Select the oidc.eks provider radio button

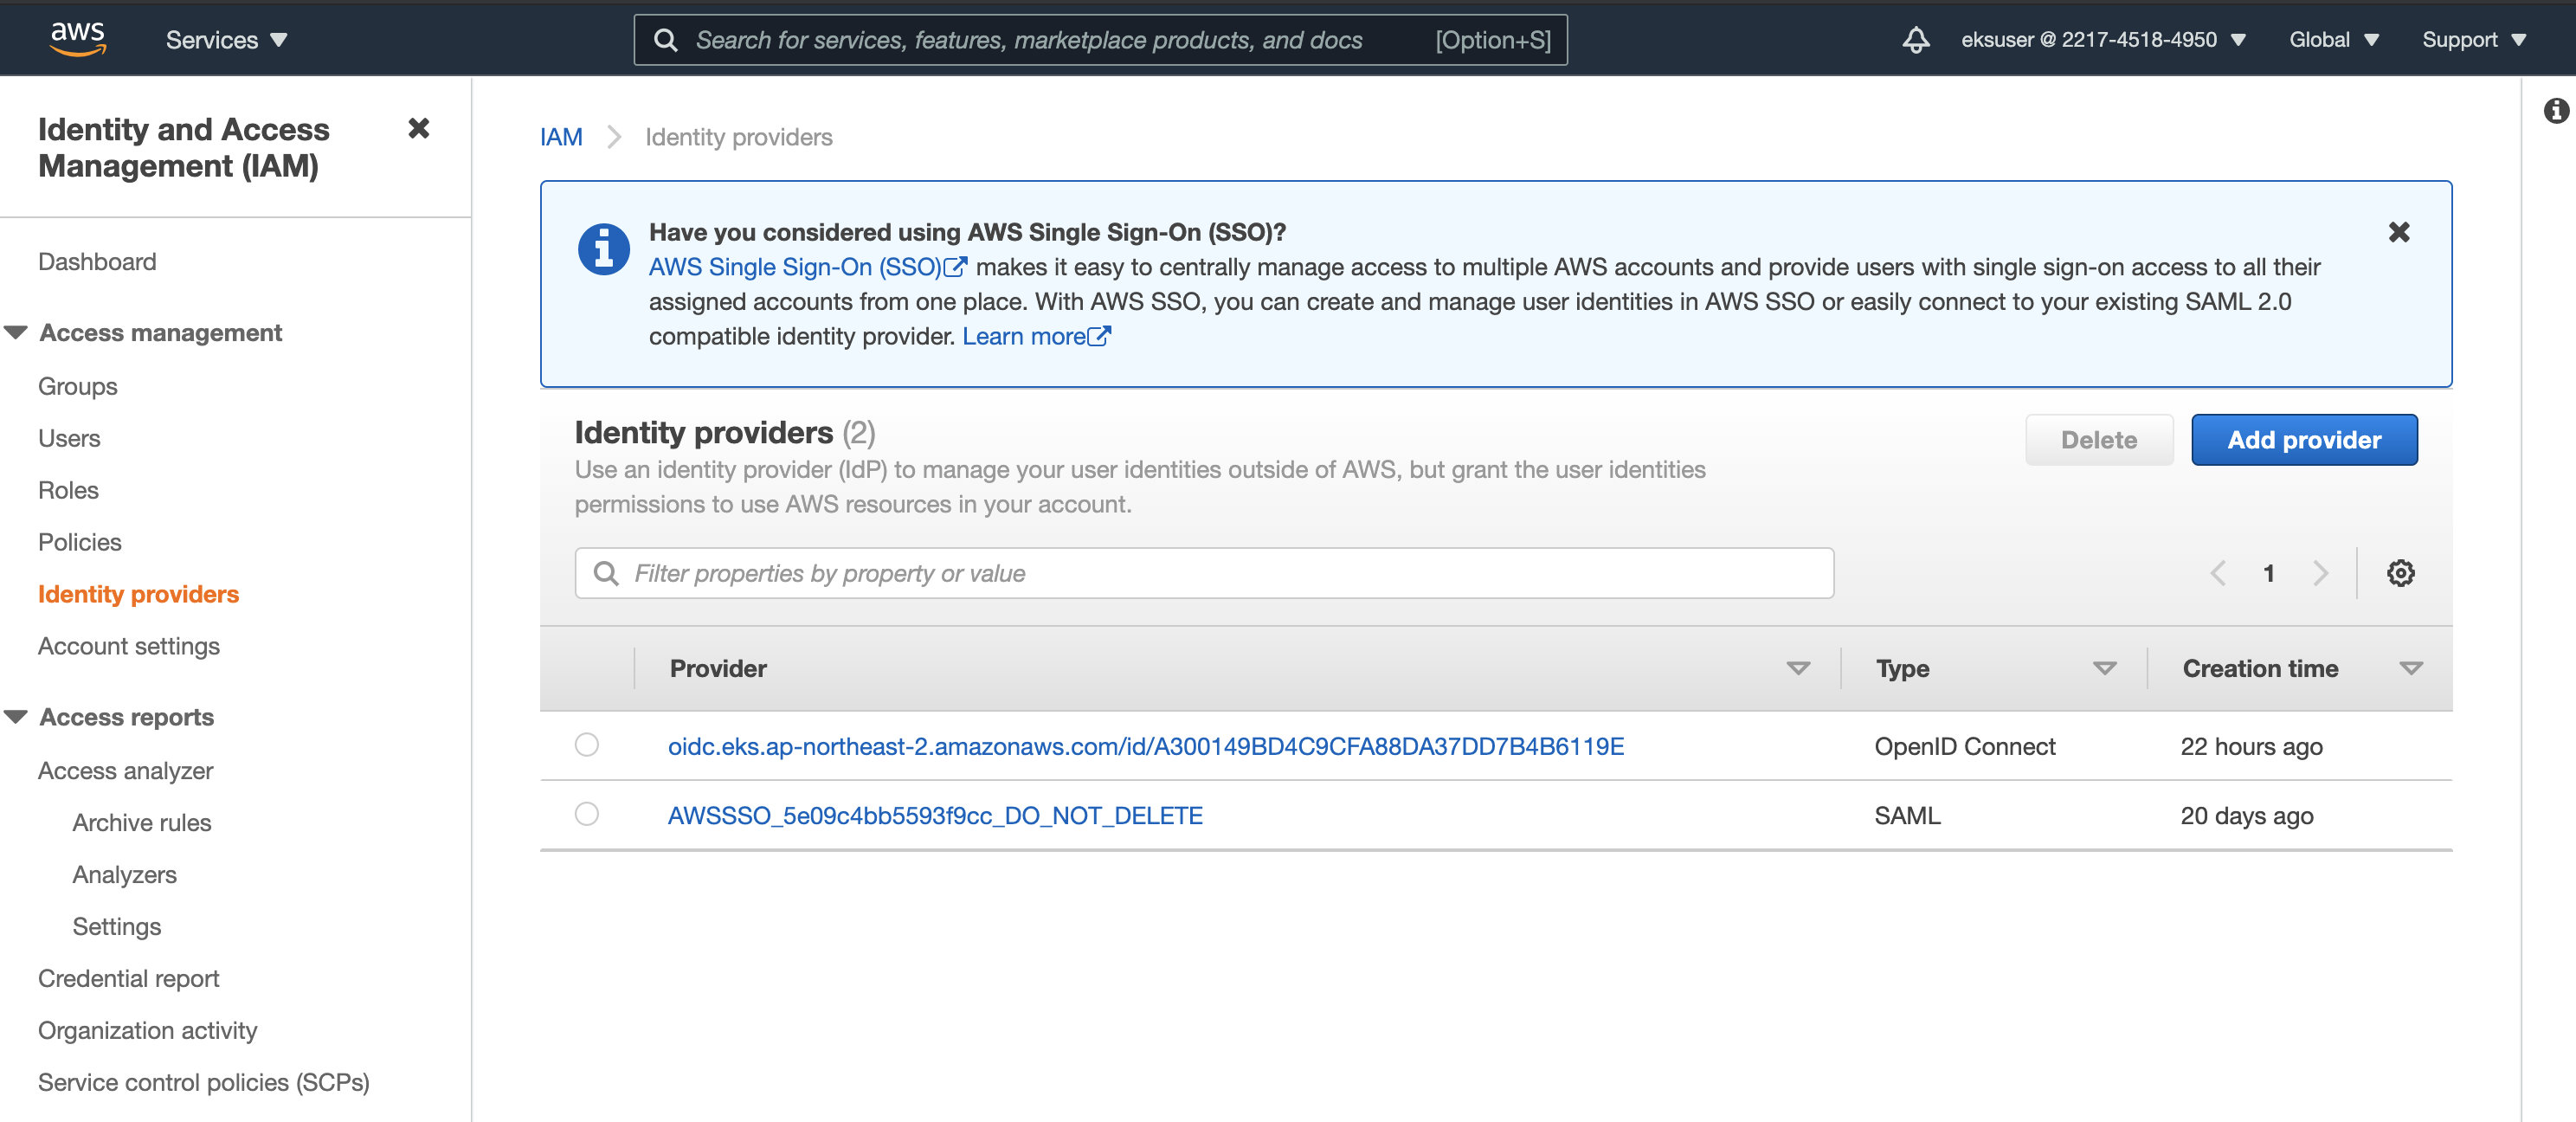click(587, 745)
